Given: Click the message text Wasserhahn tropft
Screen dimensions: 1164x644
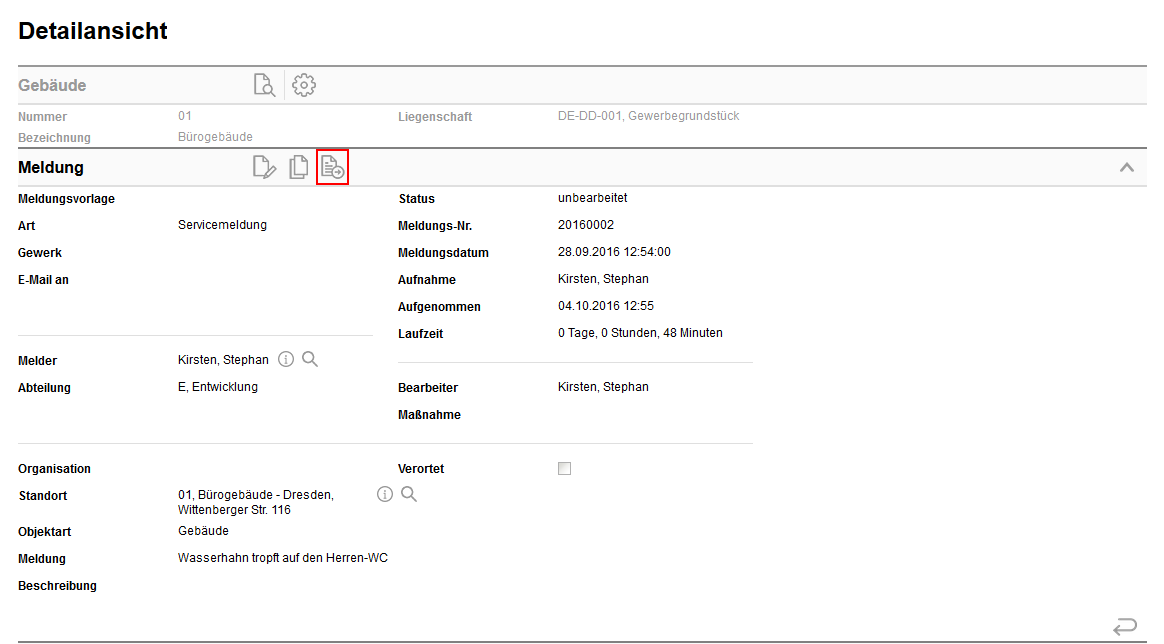Looking at the screenshot, I should 282,558.
